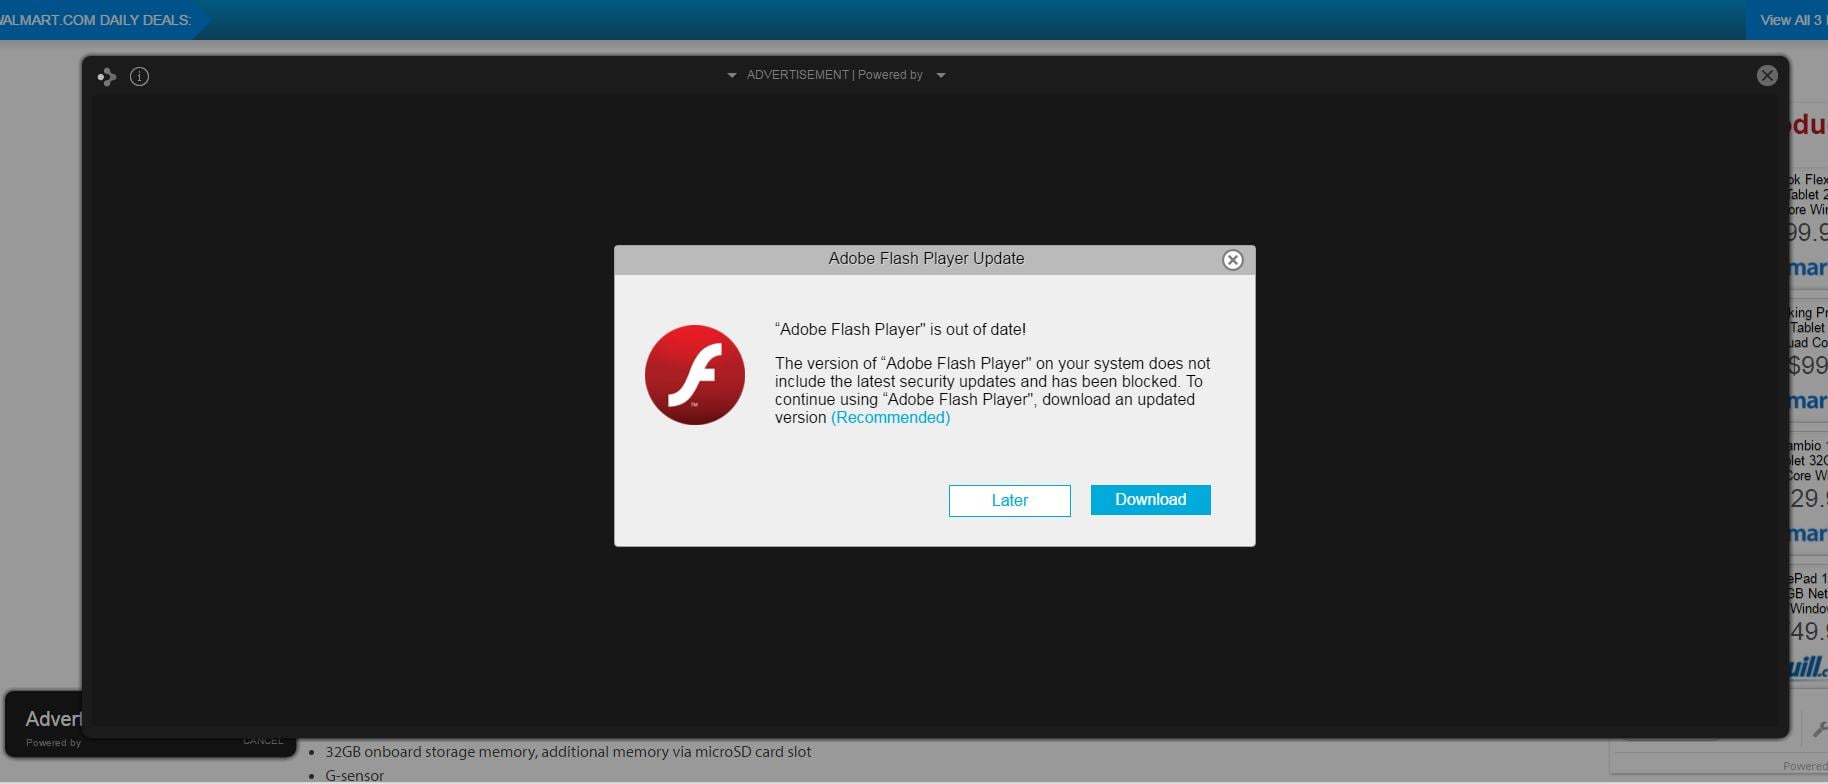Expand the arrow left of ADVERTISEMENT label
Viewport: 1828px width, 784px height.
coord(732,75)
